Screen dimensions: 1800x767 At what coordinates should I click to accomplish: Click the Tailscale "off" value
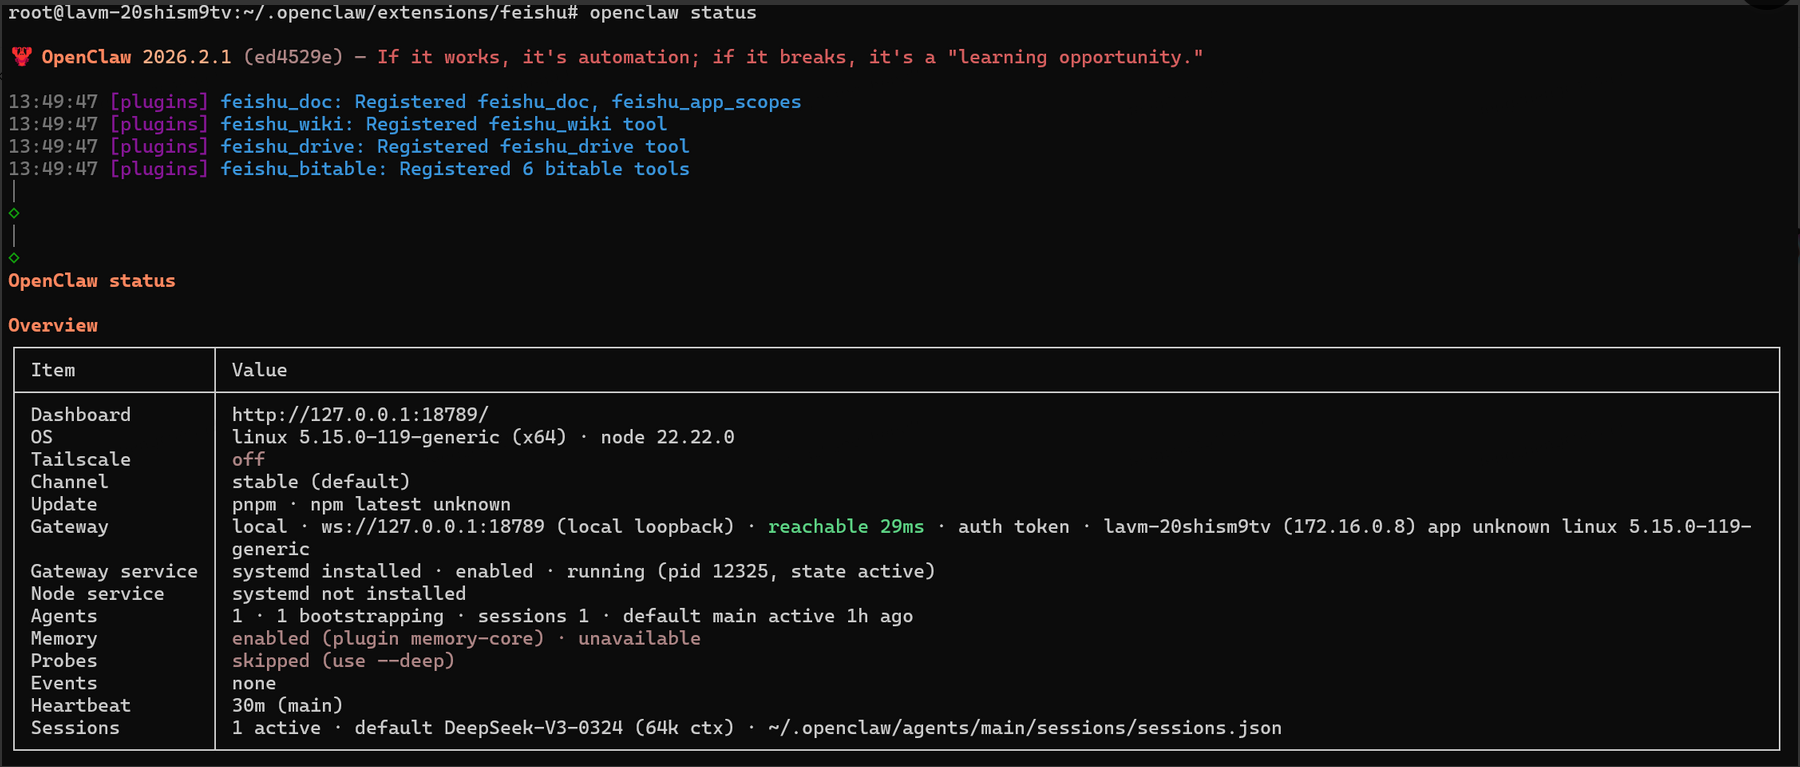click(248, 460)
